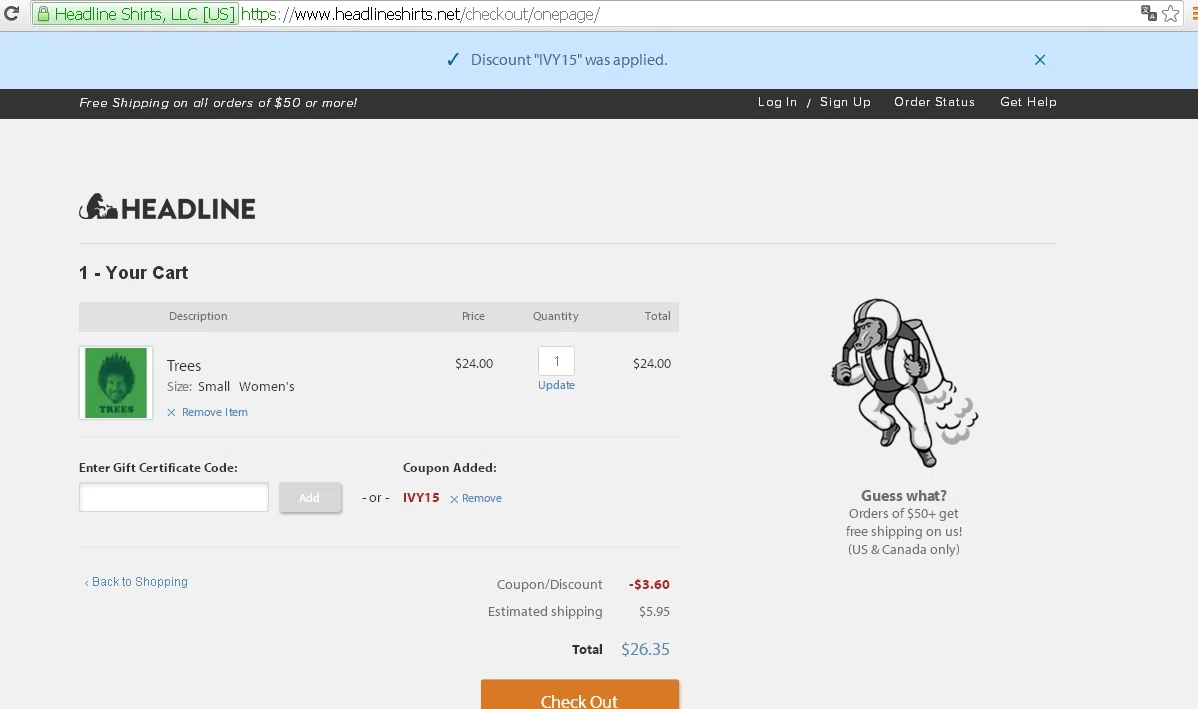Click the Description column header

[x=198, y=316]
